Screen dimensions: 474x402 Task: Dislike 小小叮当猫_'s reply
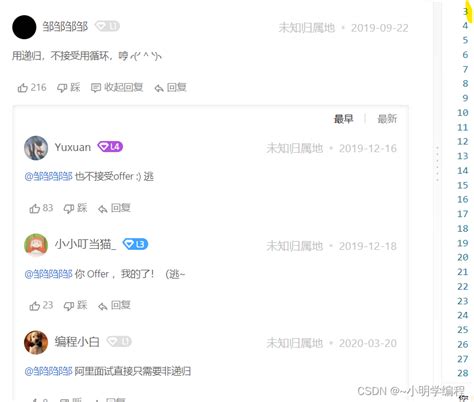pos(75,305)
